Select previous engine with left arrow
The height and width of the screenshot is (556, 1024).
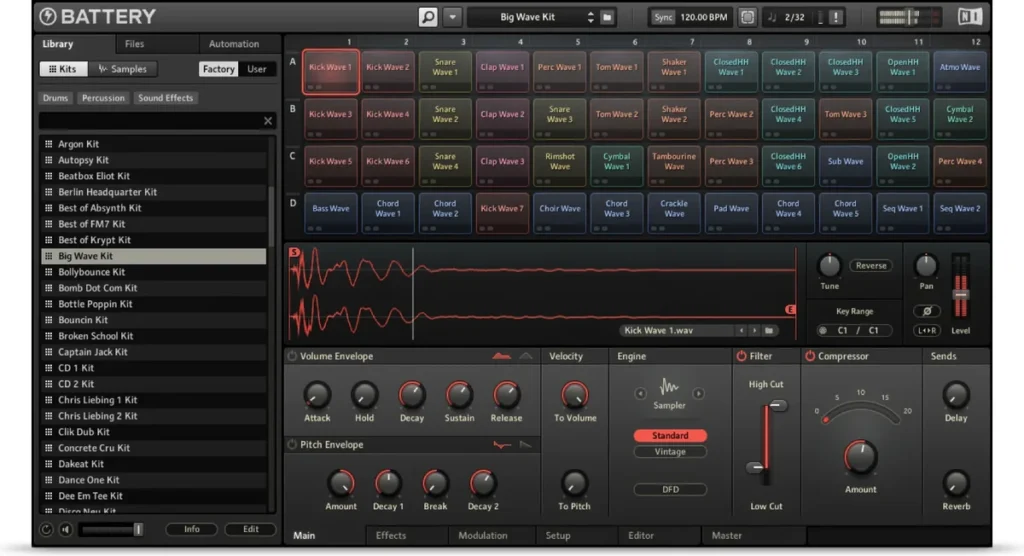(640, 393)
